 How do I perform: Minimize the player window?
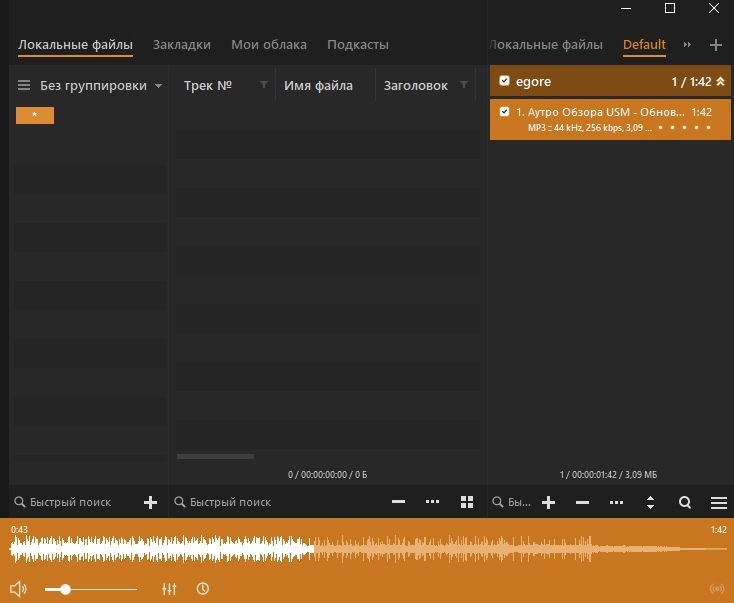coord(626,8)
